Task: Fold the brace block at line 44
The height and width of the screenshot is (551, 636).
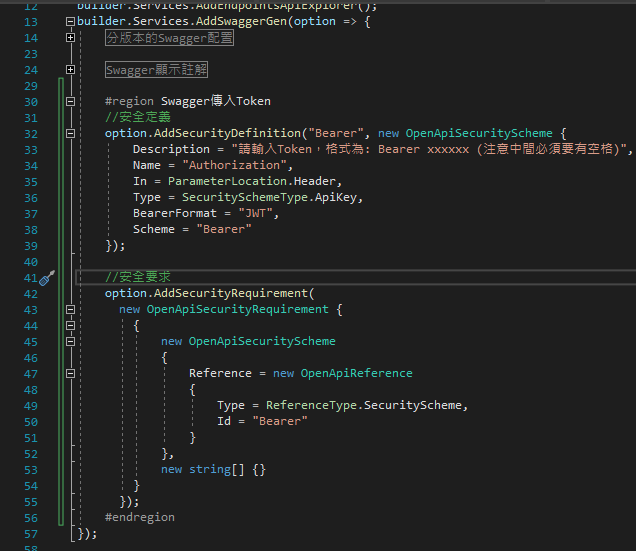Action: click(x=70, y=326)
